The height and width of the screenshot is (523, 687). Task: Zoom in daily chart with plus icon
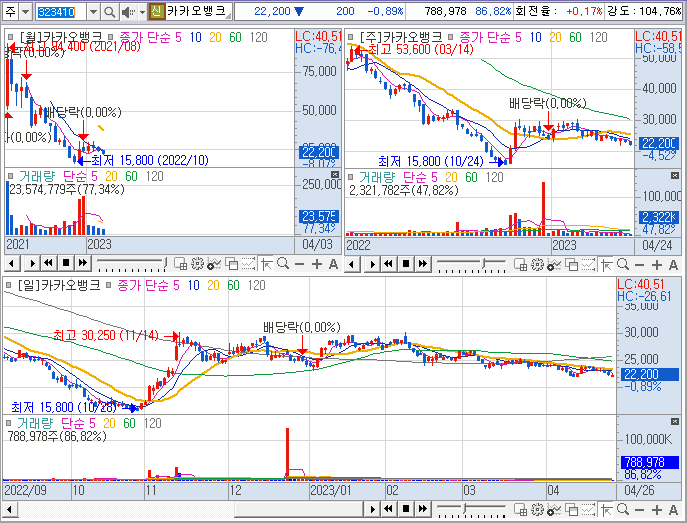click(657, 509)
